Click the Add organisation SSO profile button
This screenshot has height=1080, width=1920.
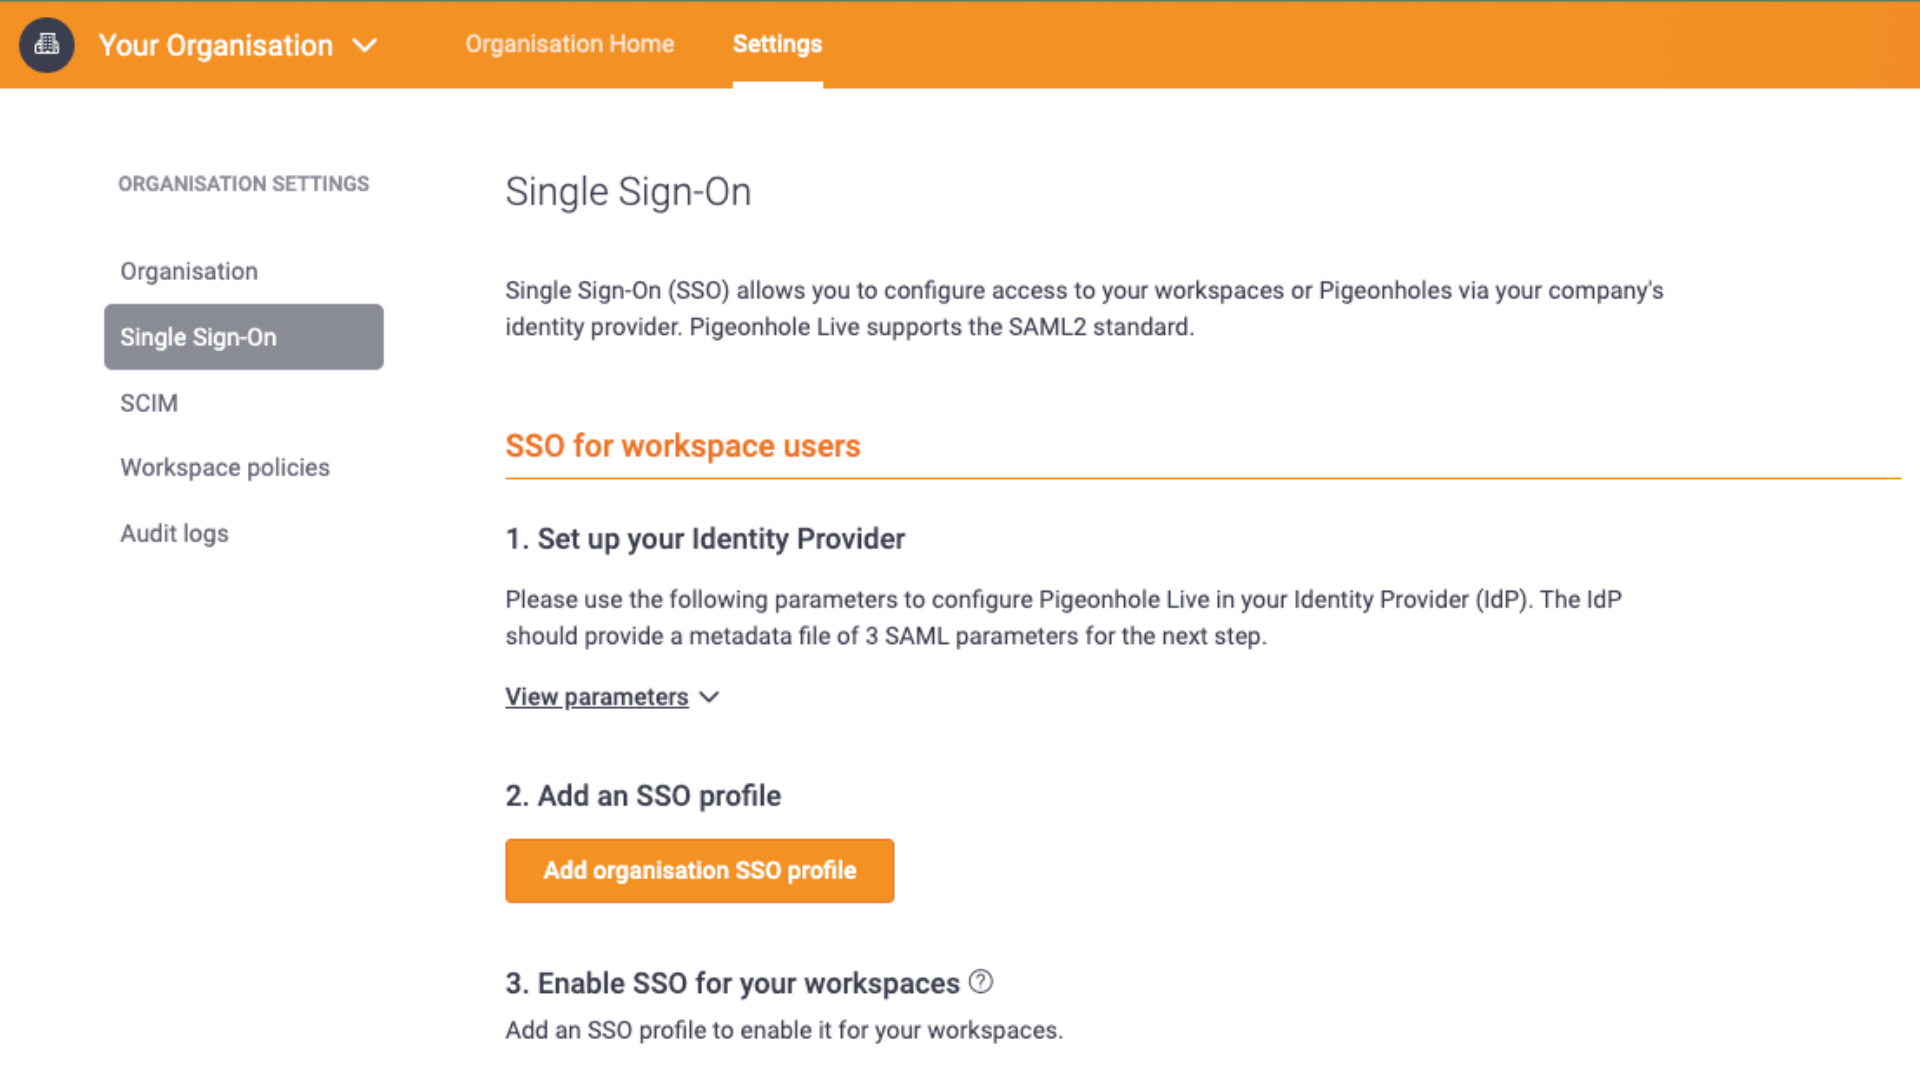pos(699,871)
